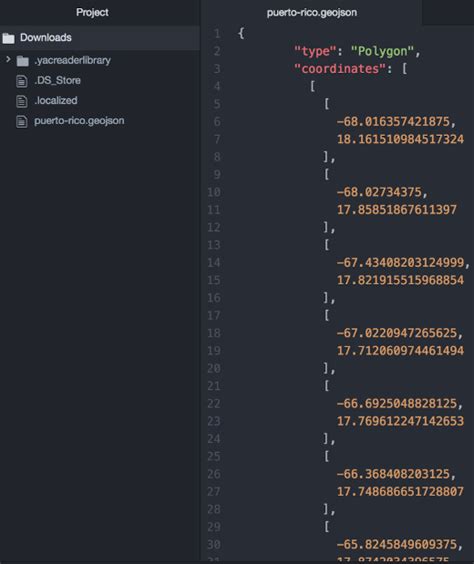
Task: Click the .localized file icon
Action: pyautogui.click(x=22, y=101)
